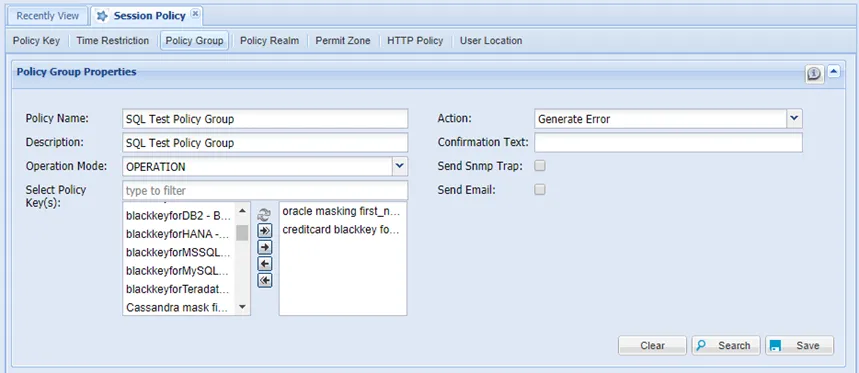Open the HTTP Policy section
Screen dimensions: 859x373
[415, 41]
